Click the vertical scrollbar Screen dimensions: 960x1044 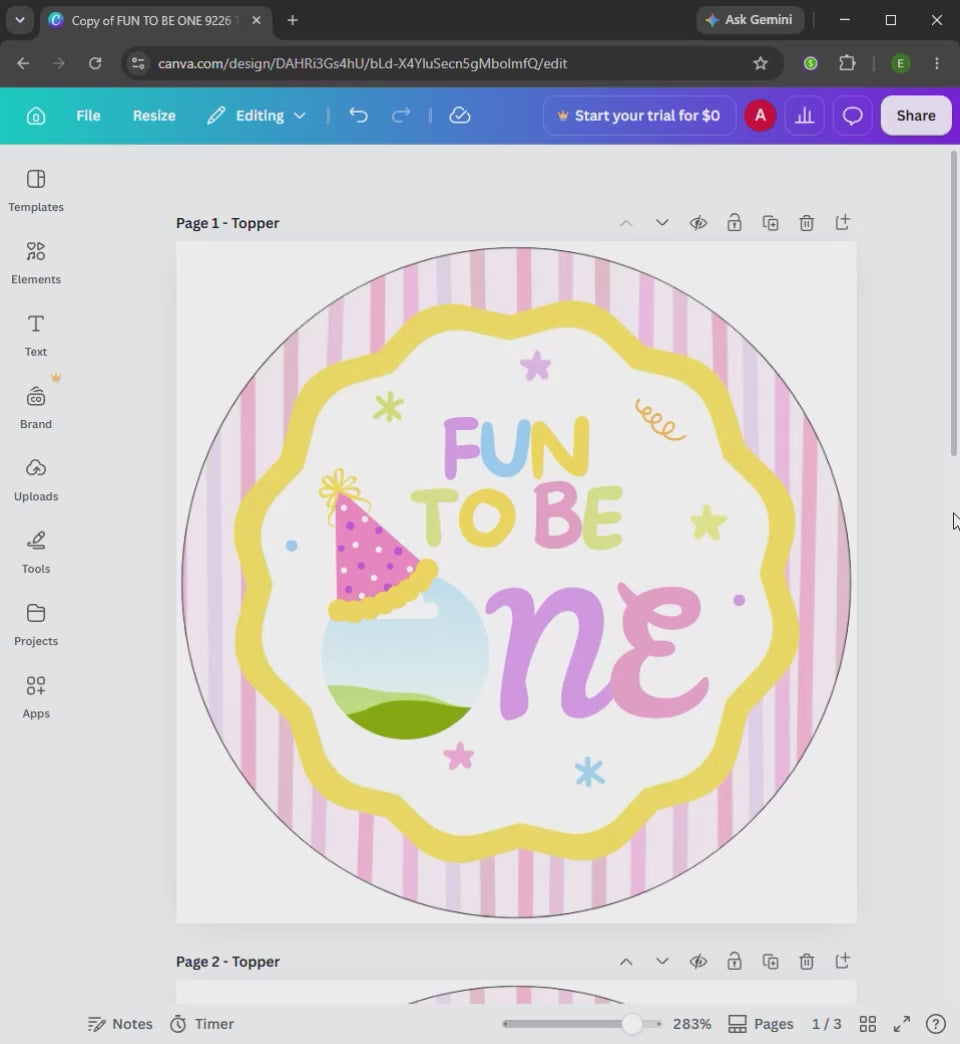tap(953, 304)
